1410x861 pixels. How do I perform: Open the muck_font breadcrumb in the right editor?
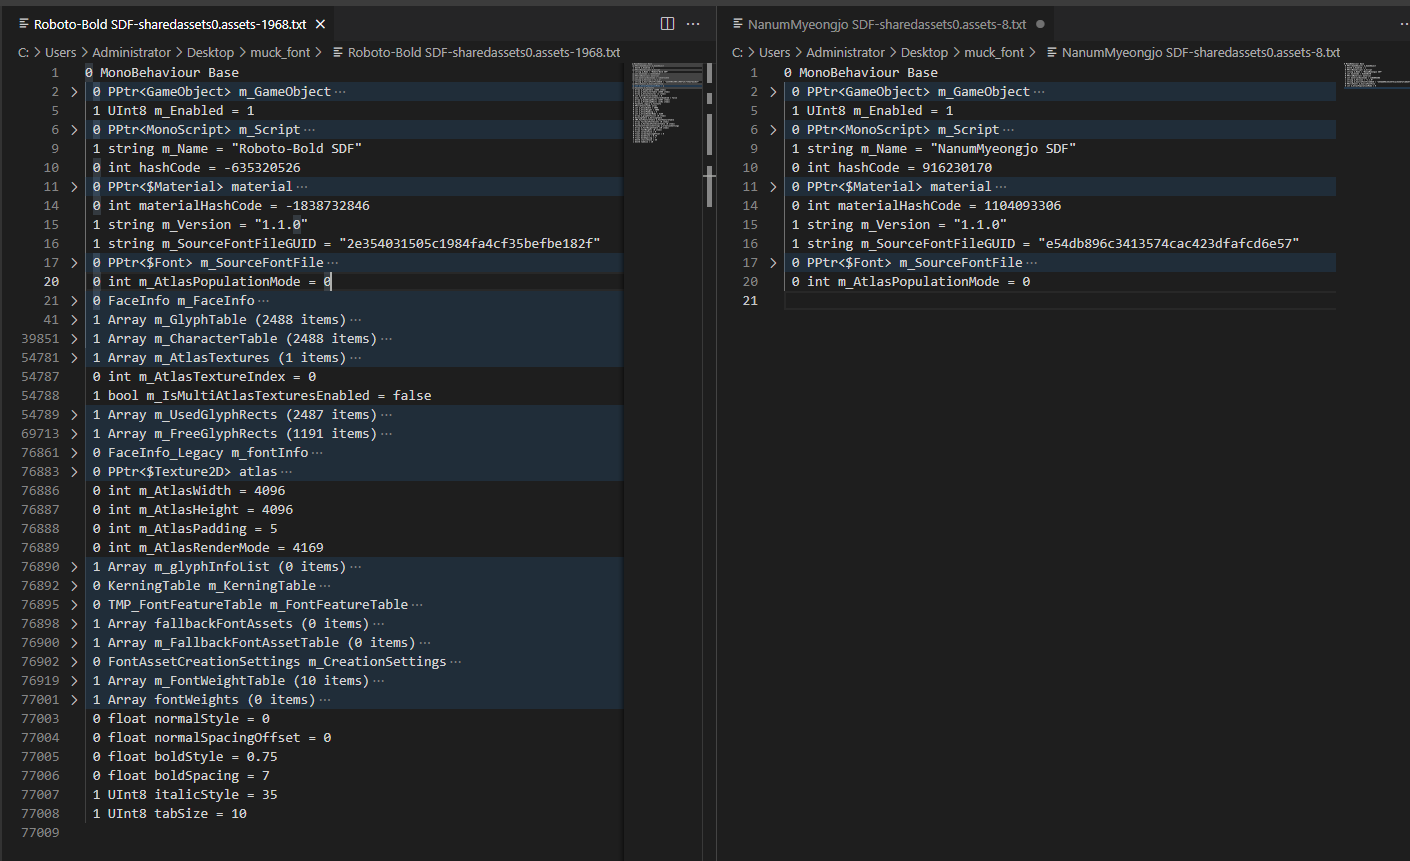[994, 52]
